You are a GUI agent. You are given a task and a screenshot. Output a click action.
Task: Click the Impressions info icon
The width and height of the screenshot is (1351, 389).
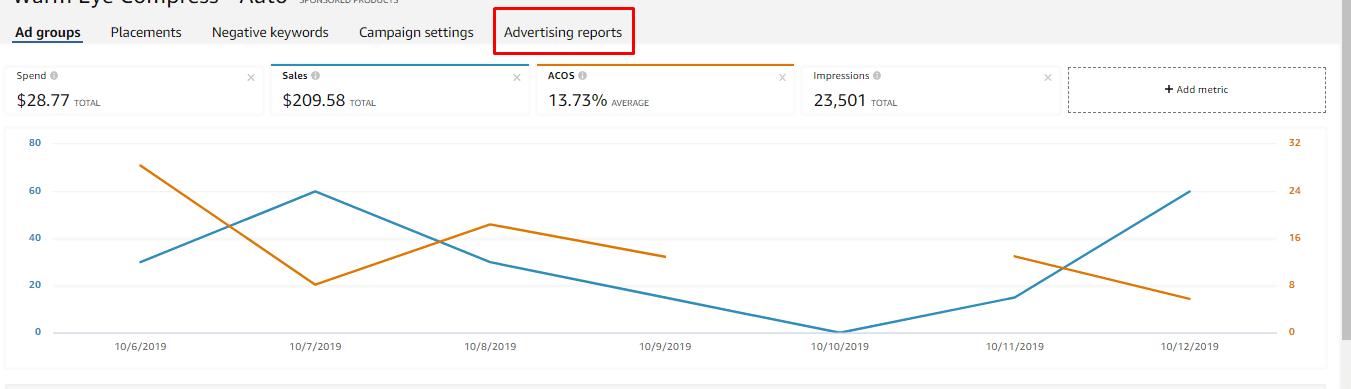click(877, 75)
